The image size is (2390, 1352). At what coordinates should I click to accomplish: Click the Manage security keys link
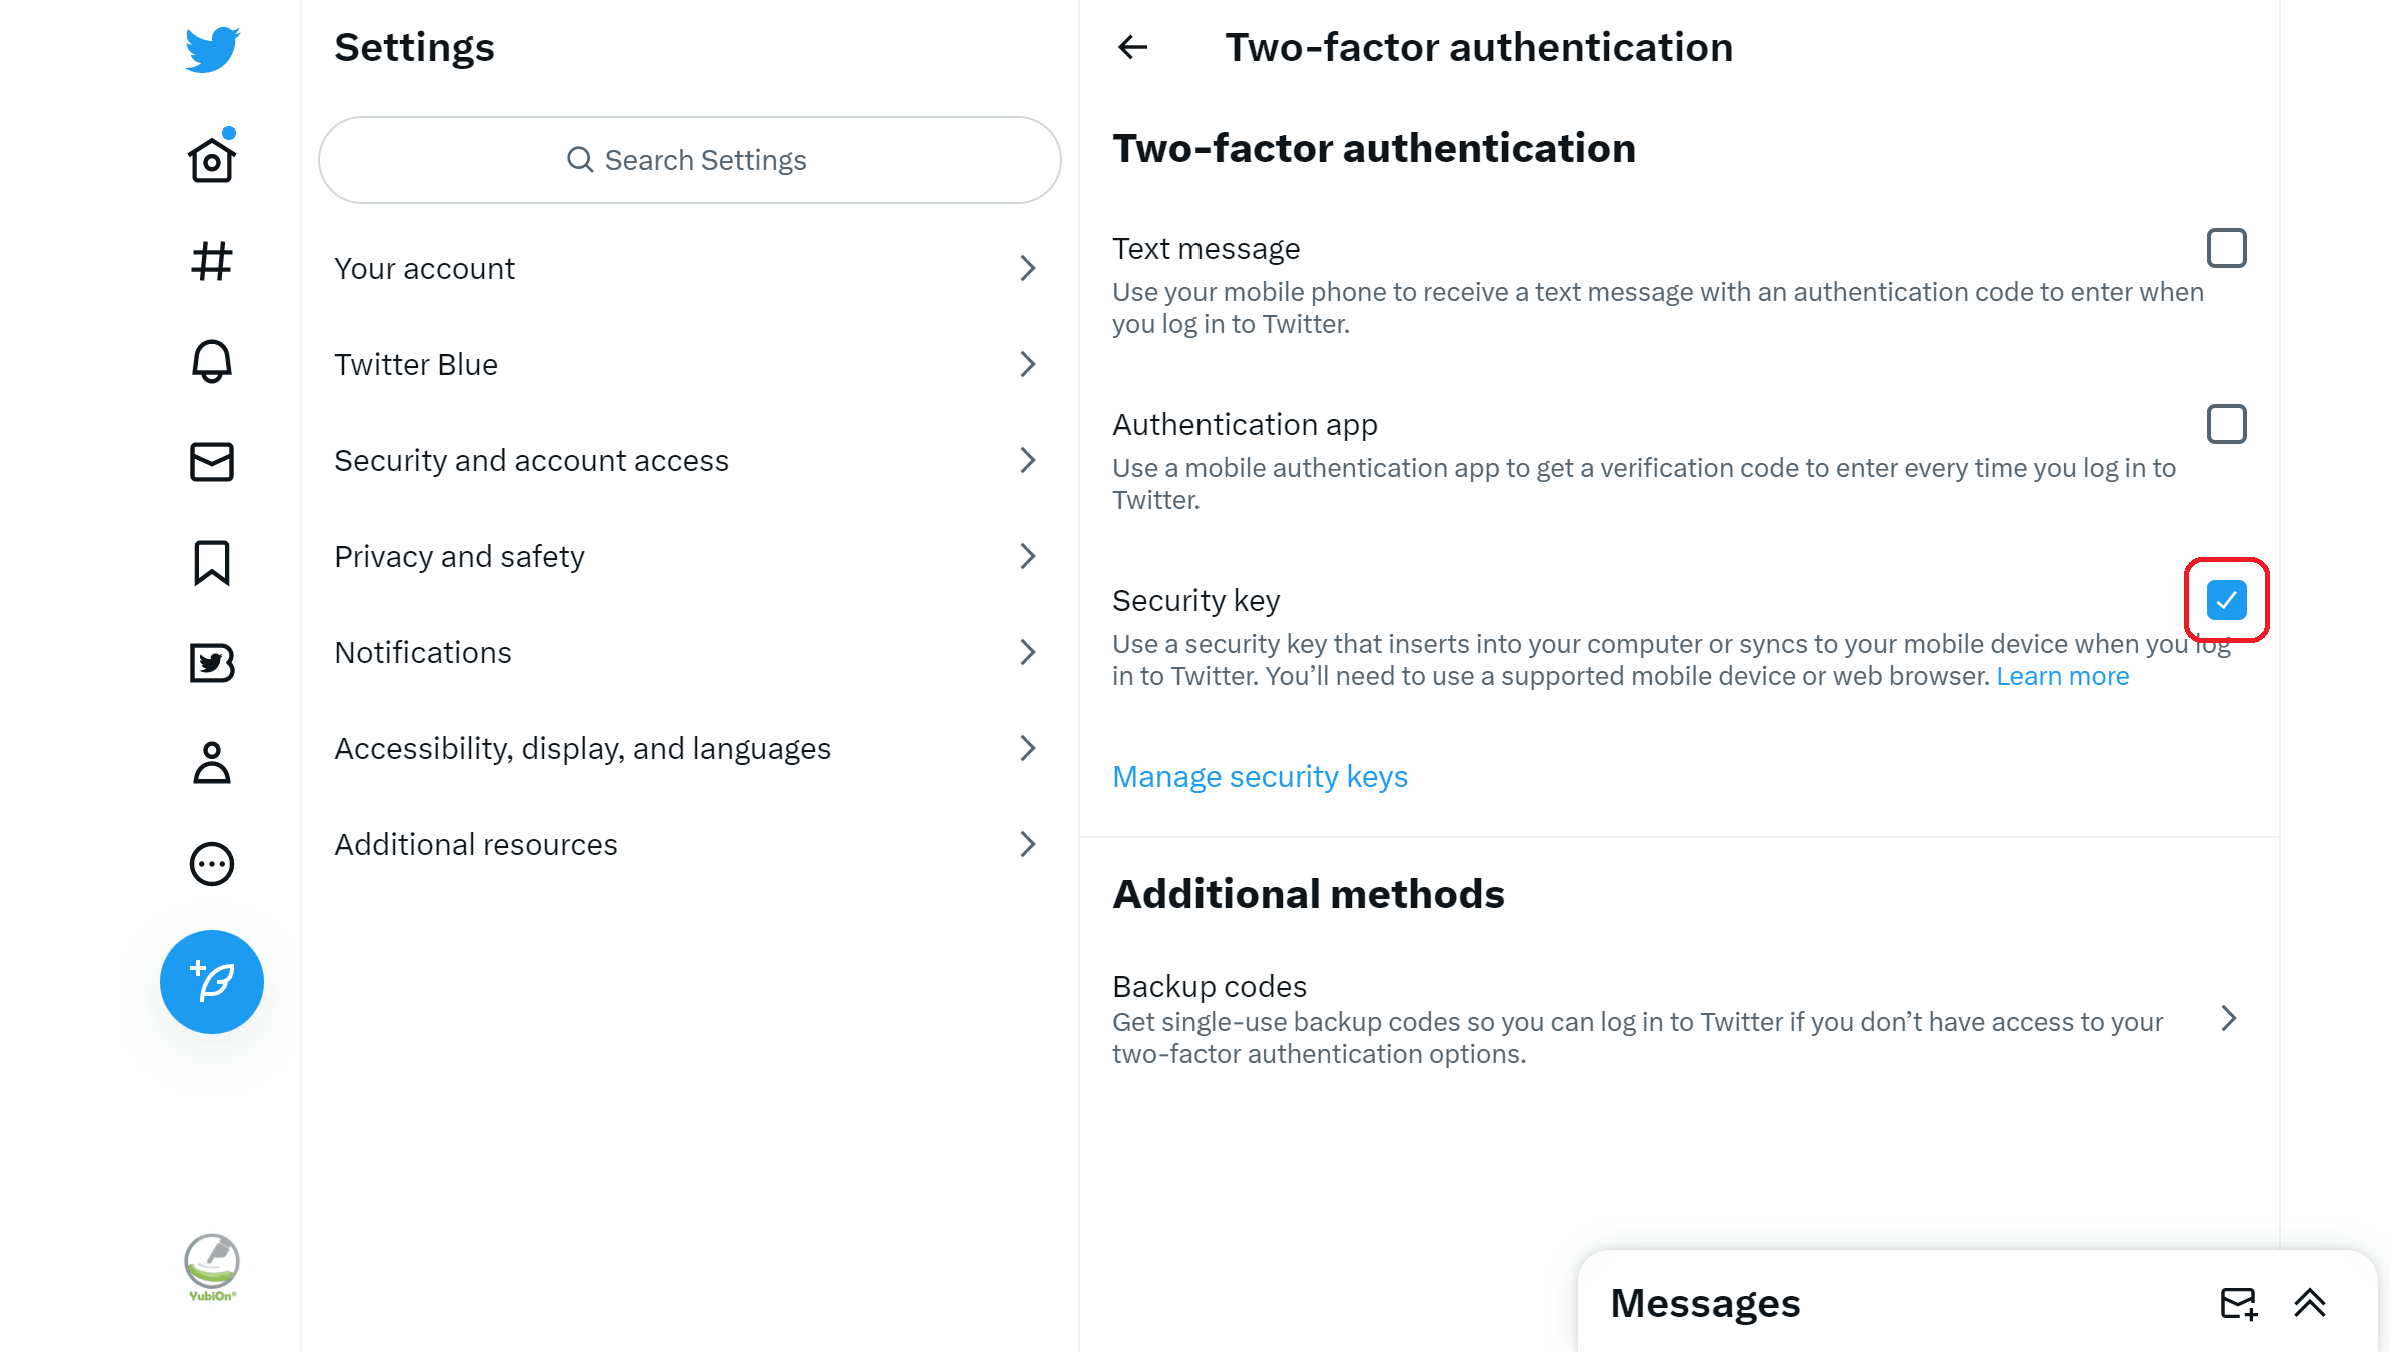[1260, 777]
